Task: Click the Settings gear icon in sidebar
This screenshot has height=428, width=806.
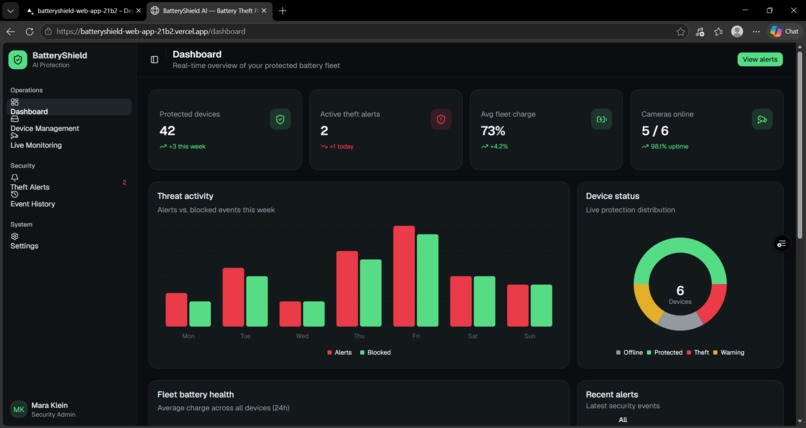Action: coord(14,237)
